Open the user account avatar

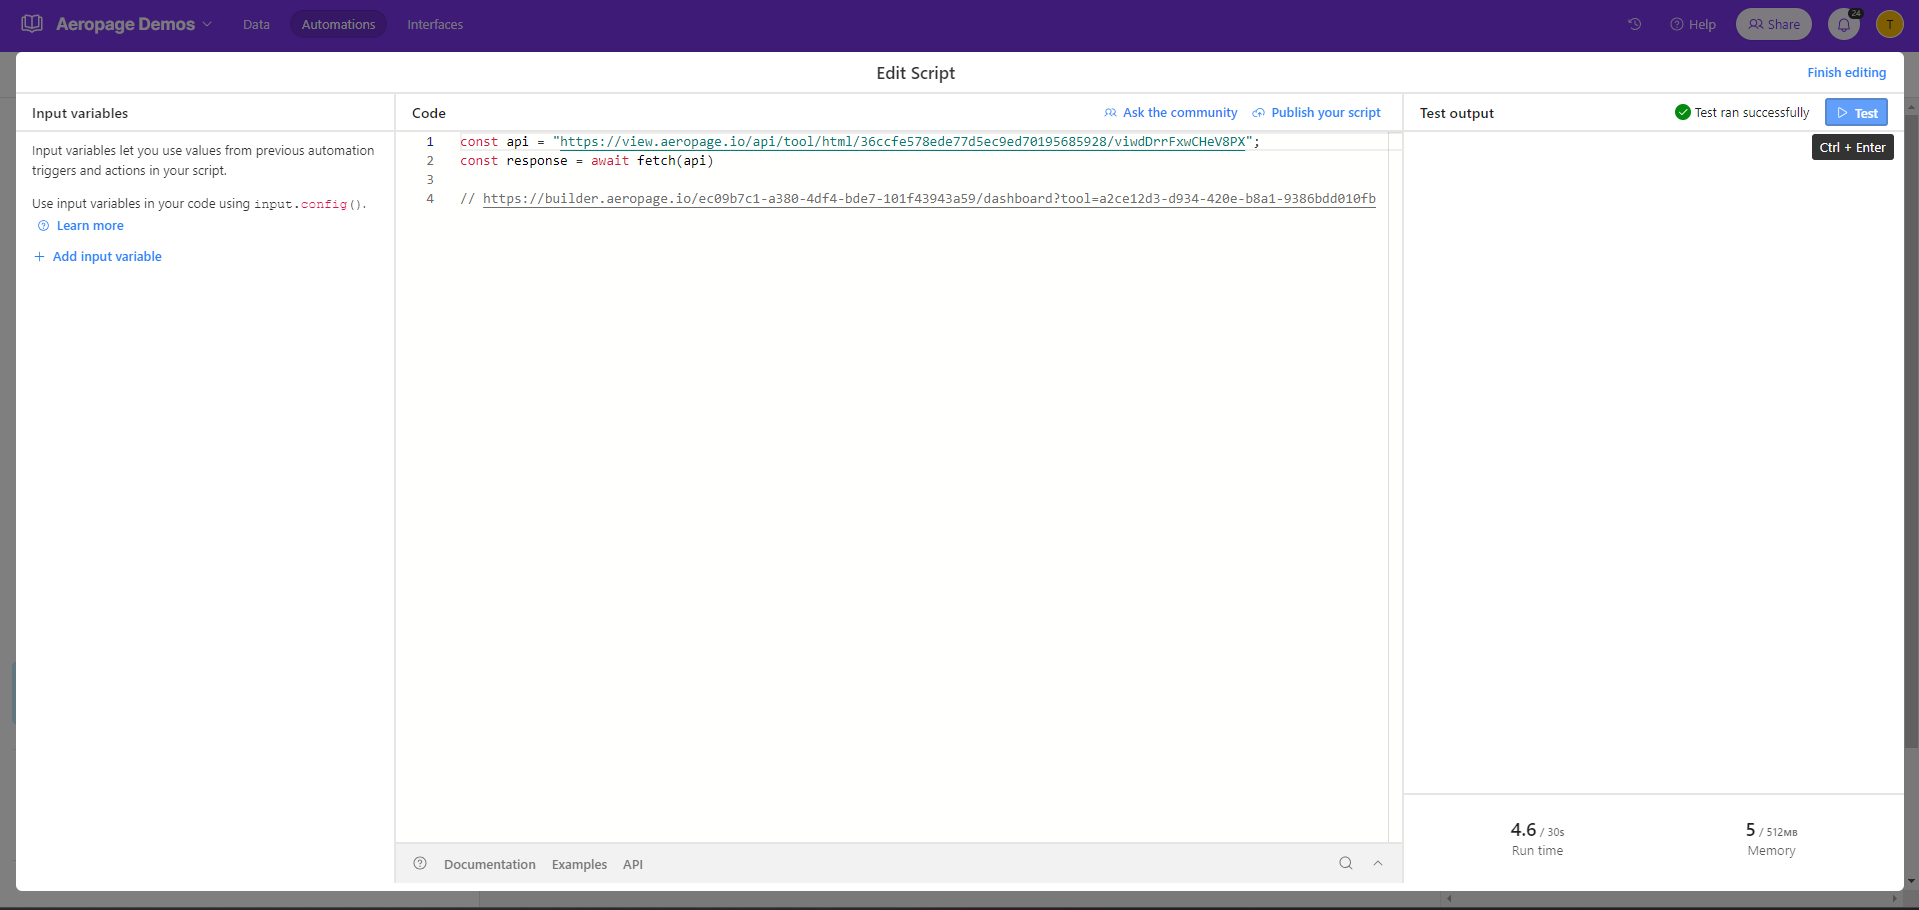pyautogui.click(x=1890, y=24)
